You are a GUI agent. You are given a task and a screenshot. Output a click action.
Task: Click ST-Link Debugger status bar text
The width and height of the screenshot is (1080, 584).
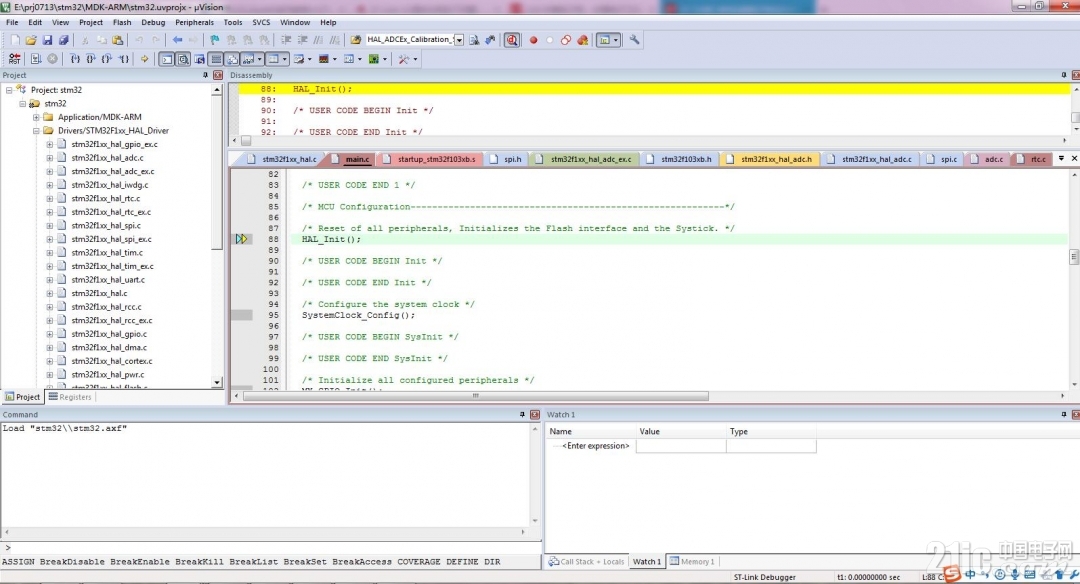pos(765,577)
